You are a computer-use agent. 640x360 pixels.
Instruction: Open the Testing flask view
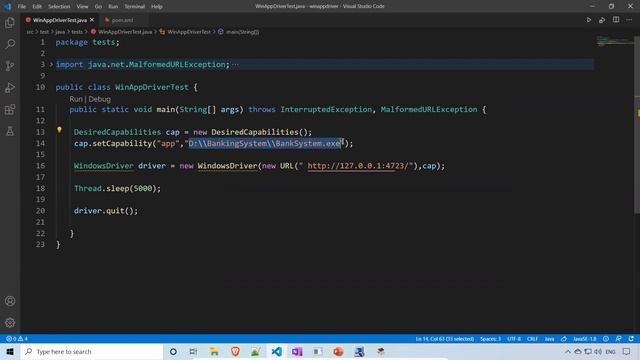[10, 131]
